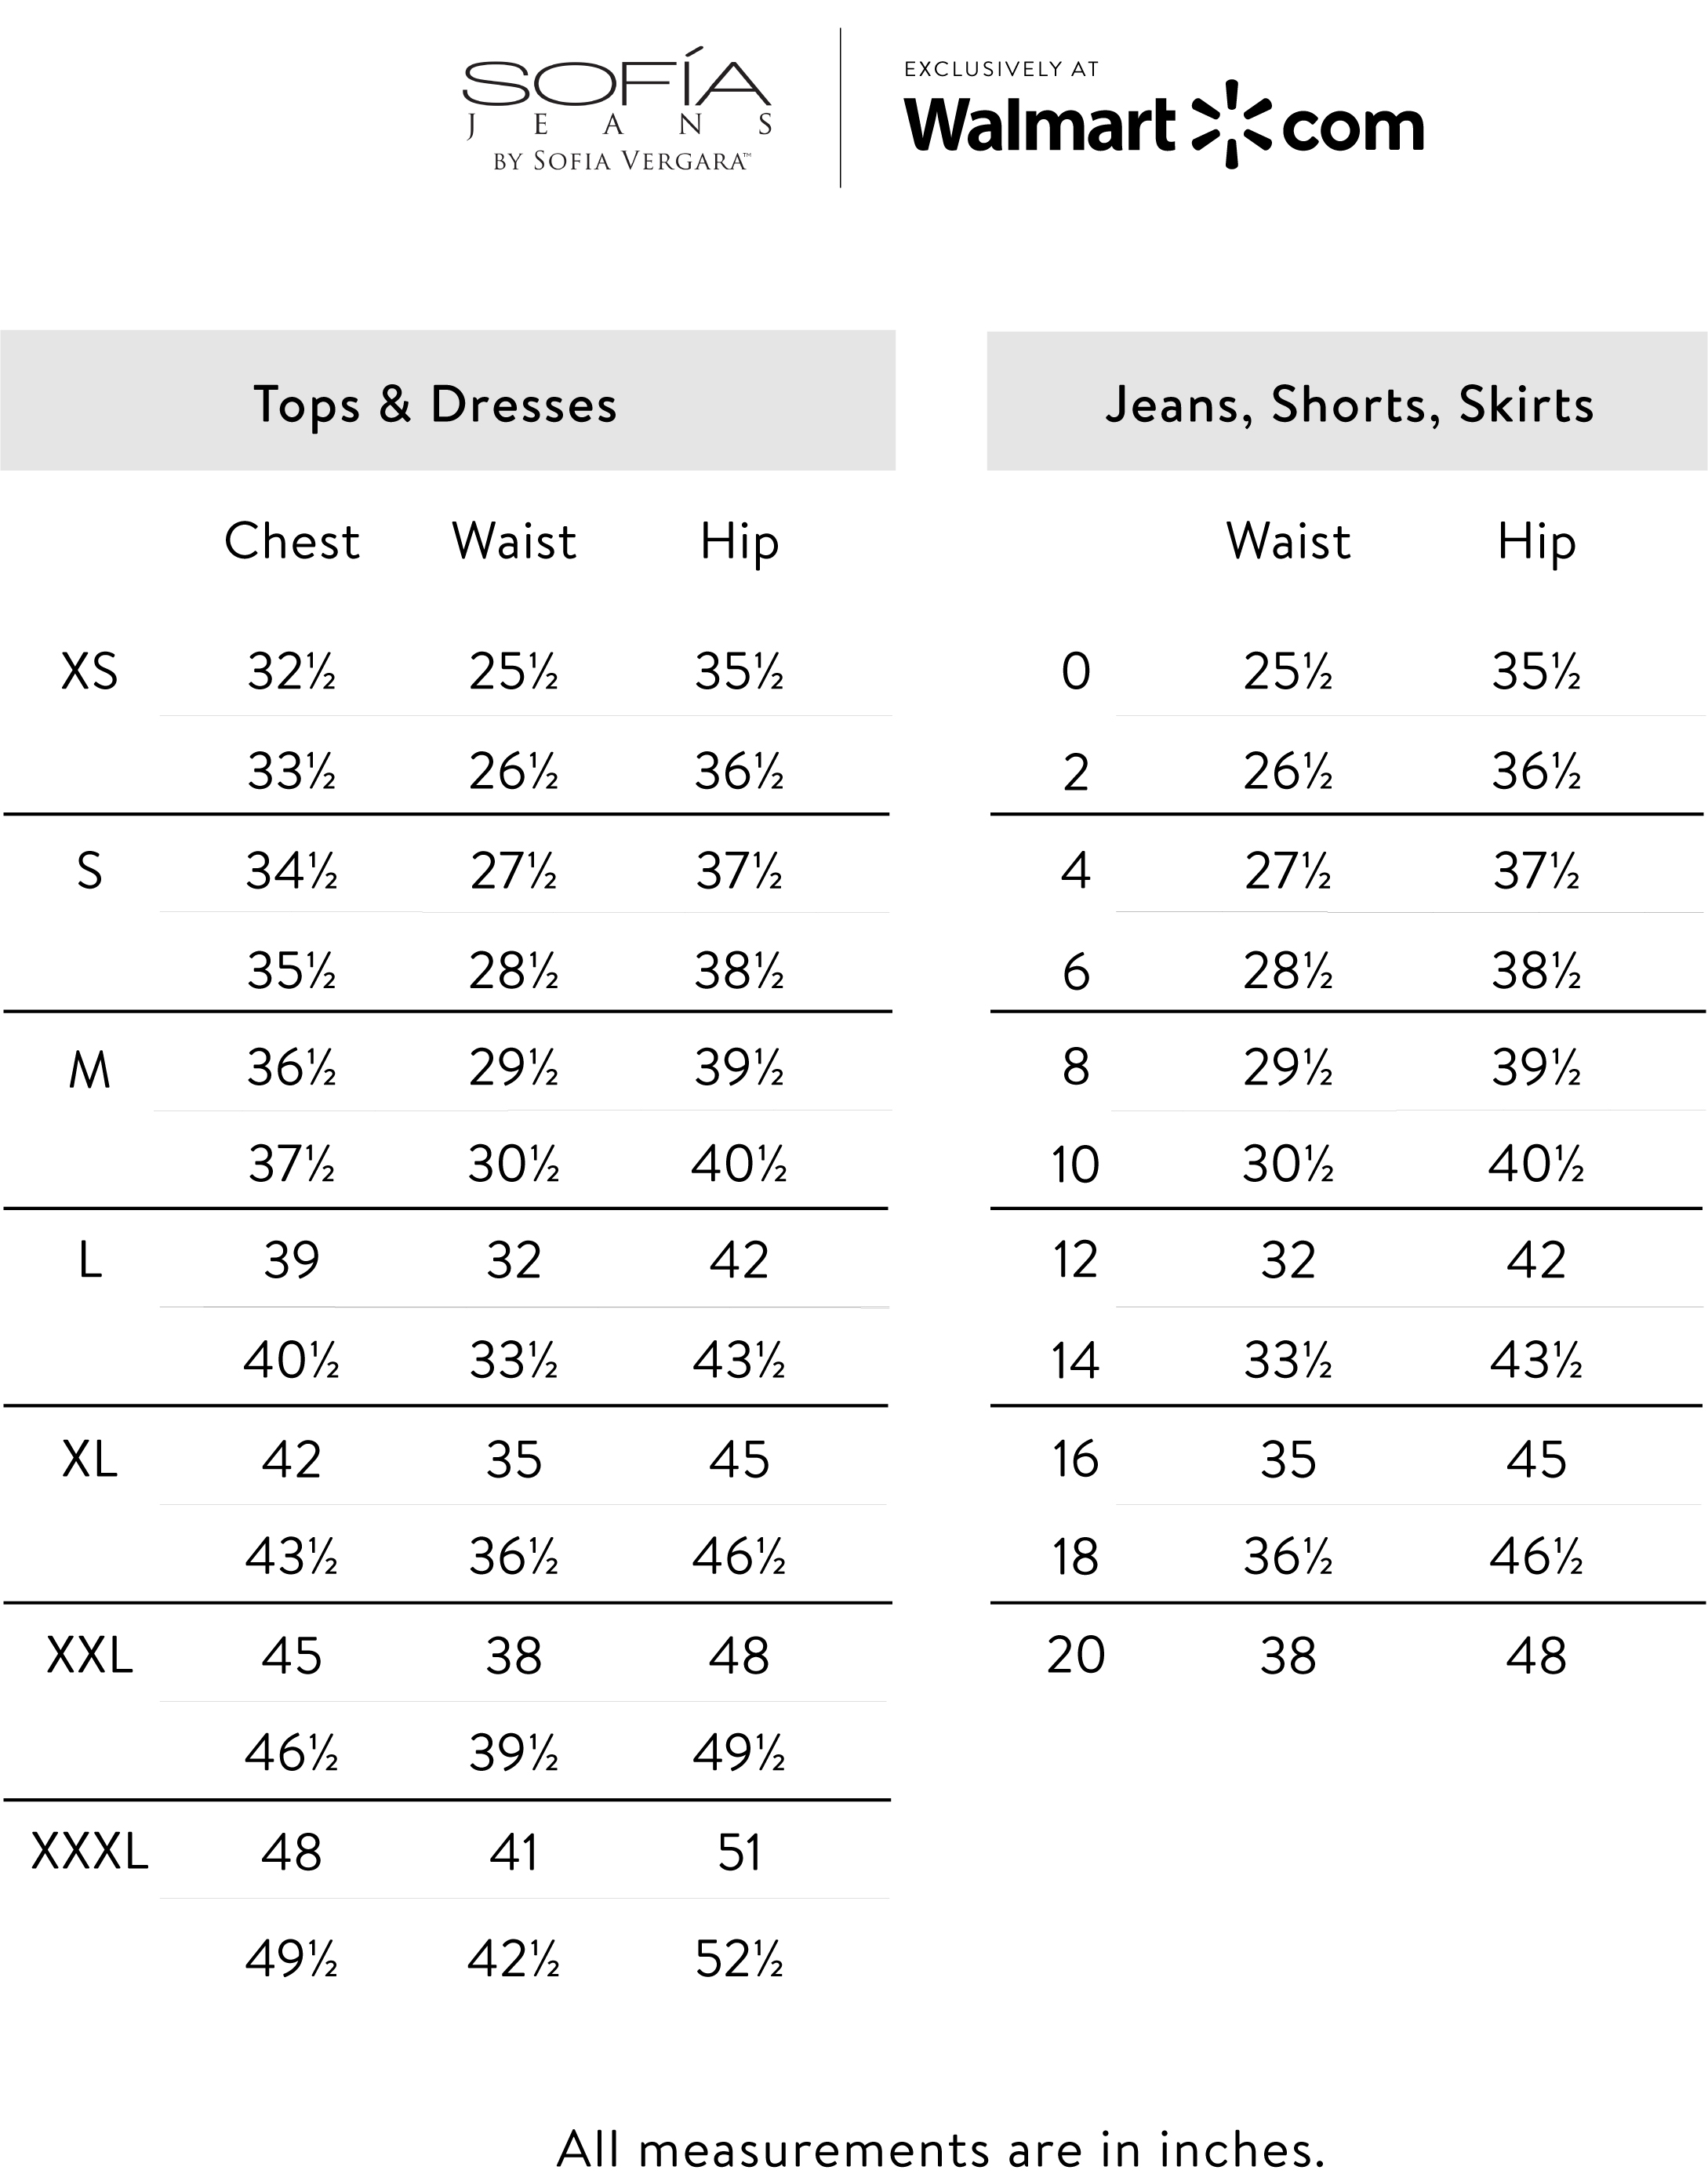Click the Chest column heading

tap(291, 542)
